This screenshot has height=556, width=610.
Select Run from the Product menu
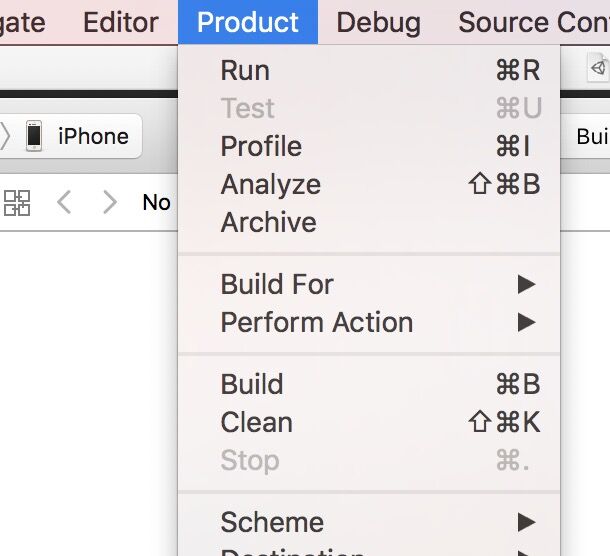tap(245, 71)
